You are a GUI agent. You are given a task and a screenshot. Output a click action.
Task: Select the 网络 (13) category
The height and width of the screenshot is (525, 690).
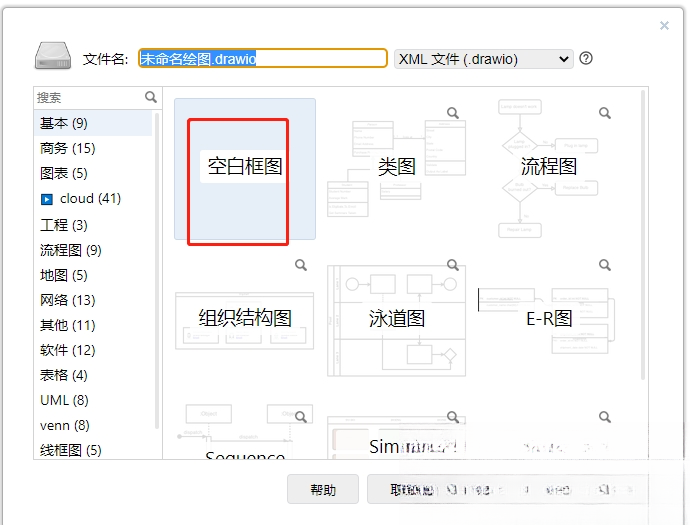coord(68,300)
